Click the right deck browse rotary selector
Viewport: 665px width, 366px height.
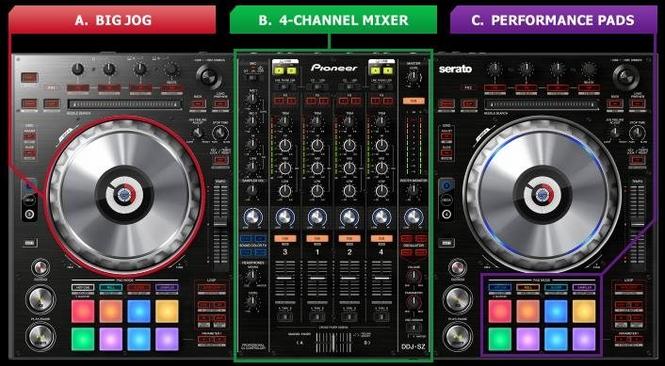626,77
